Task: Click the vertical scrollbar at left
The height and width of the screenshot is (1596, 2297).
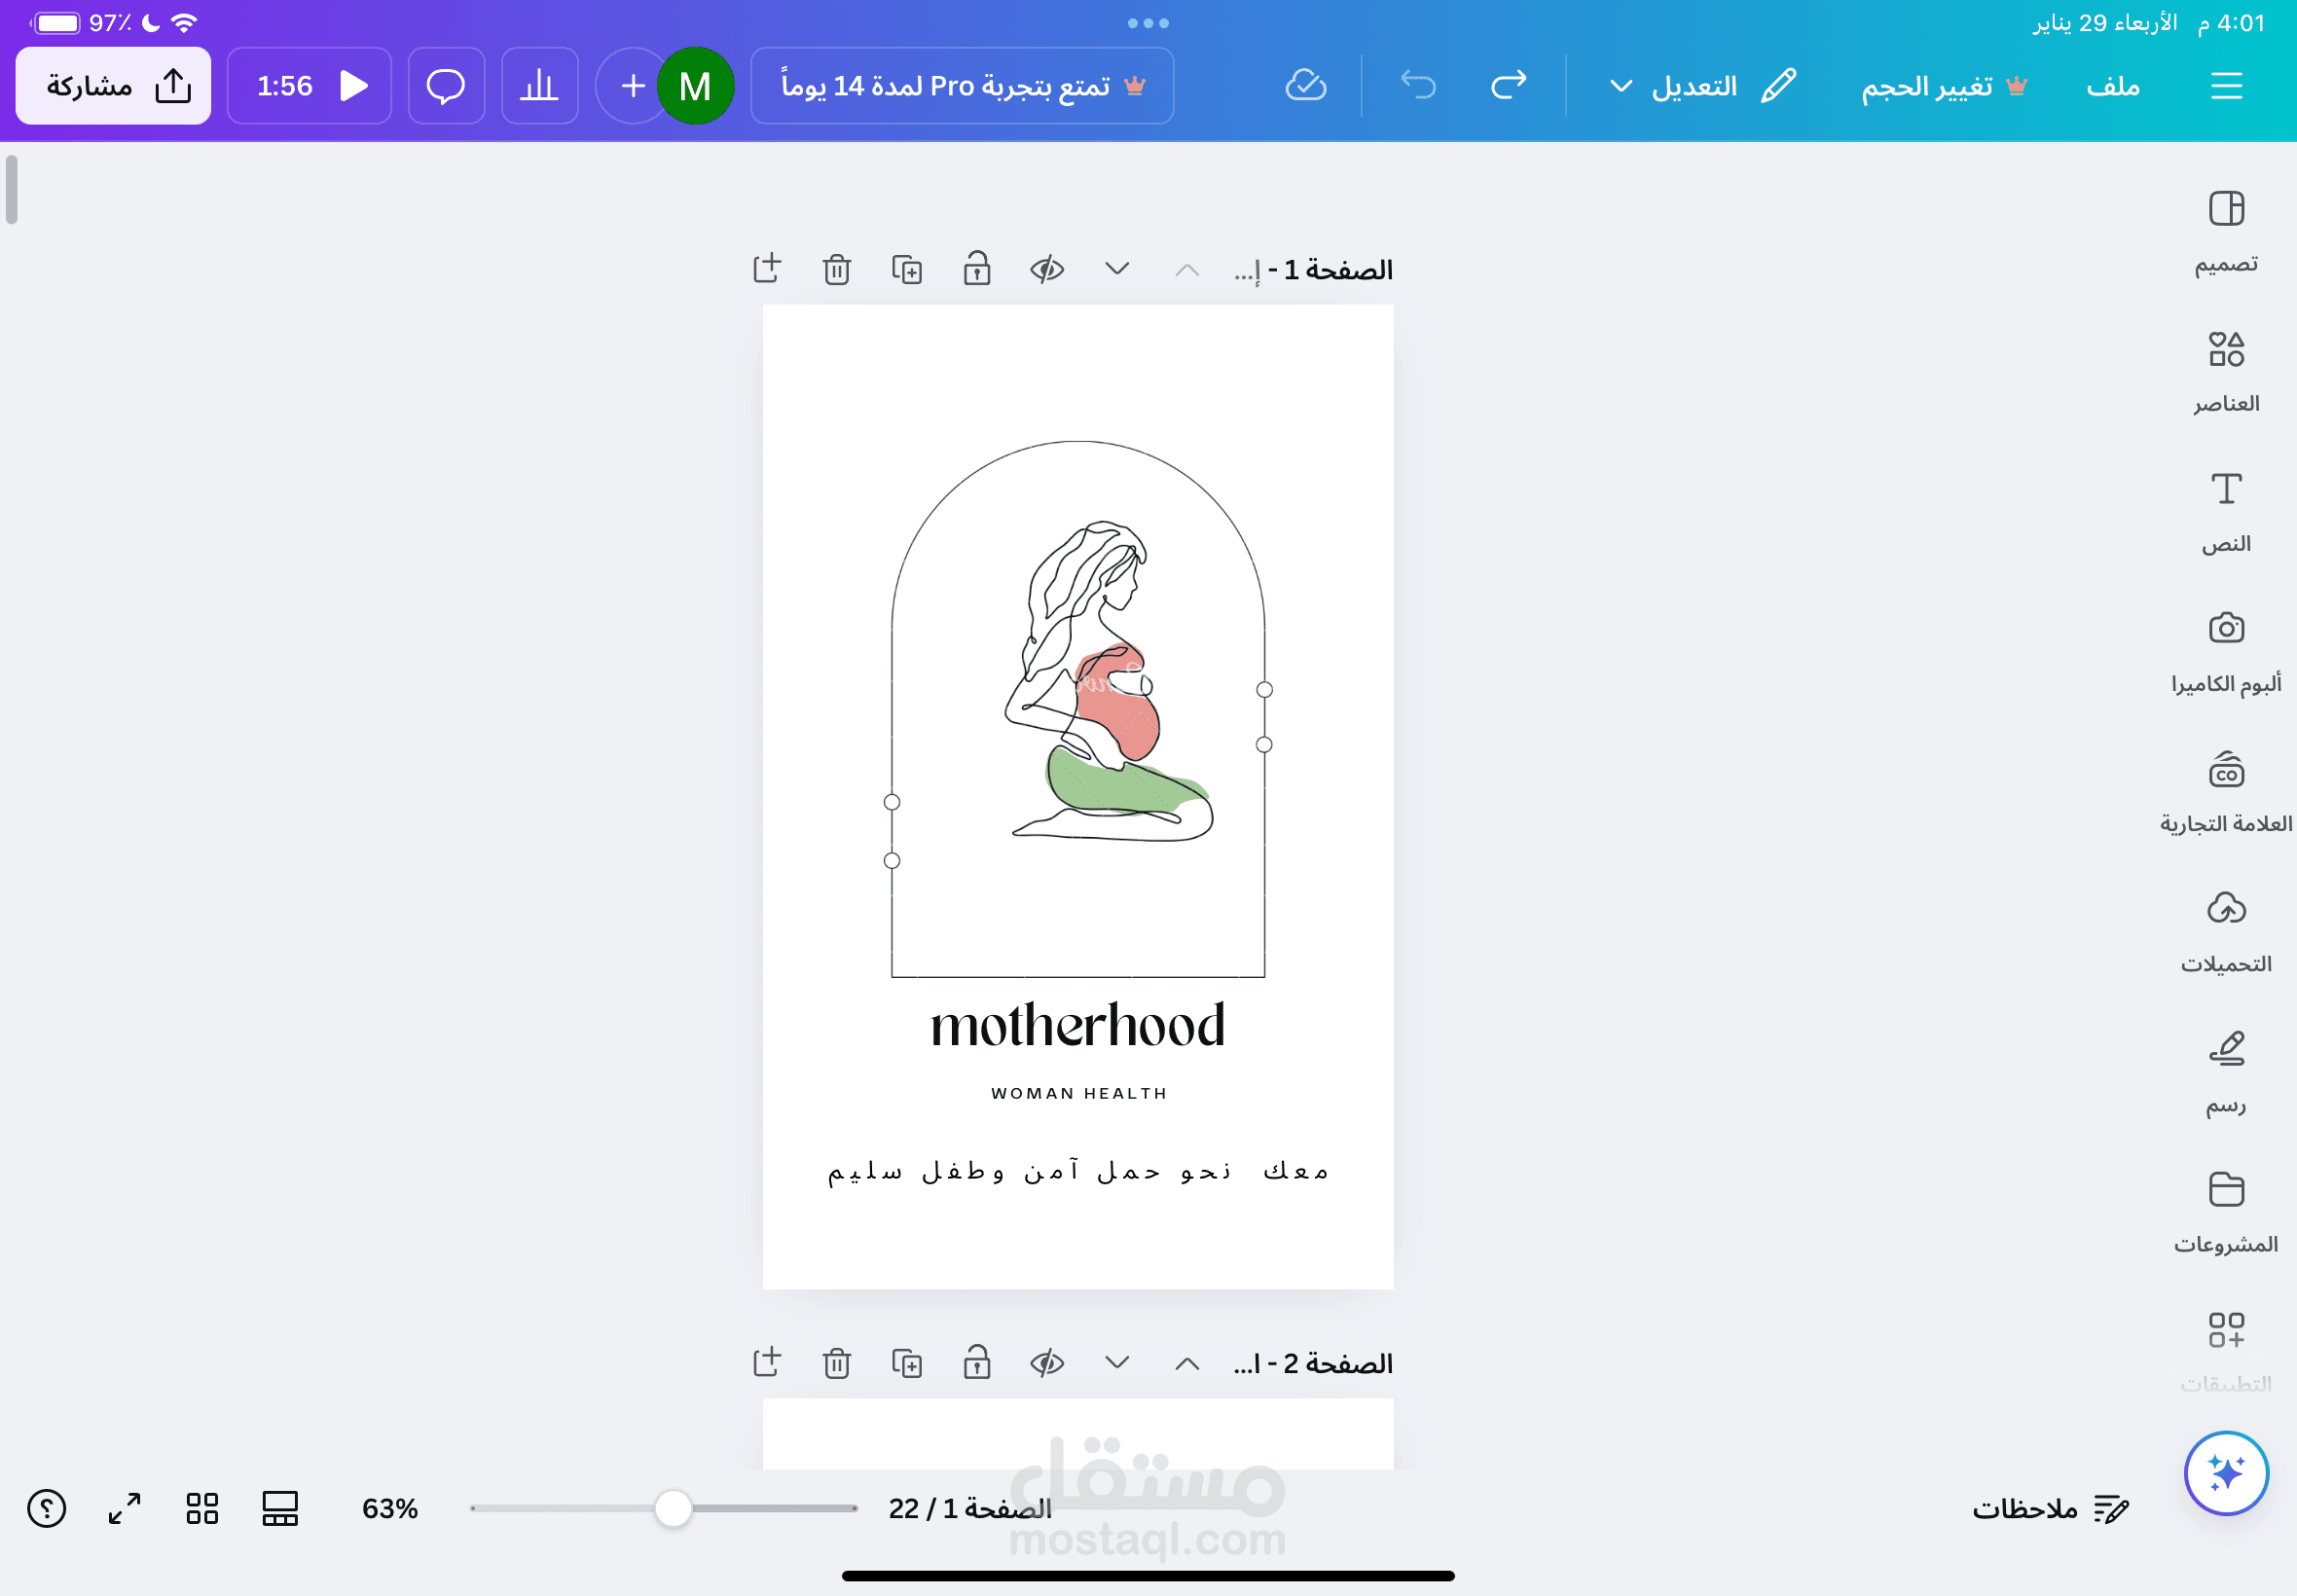Action: pos(11,189)
